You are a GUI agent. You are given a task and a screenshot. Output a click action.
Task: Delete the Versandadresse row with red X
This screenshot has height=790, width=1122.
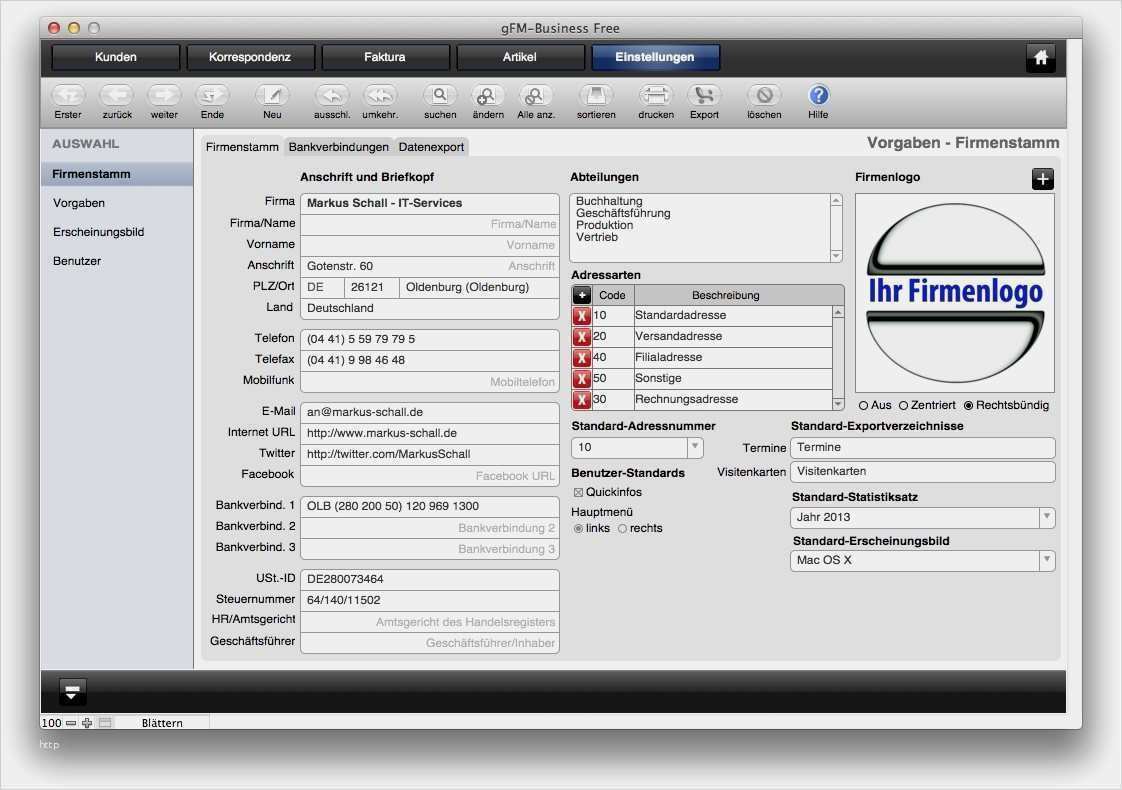click(581, 337)
